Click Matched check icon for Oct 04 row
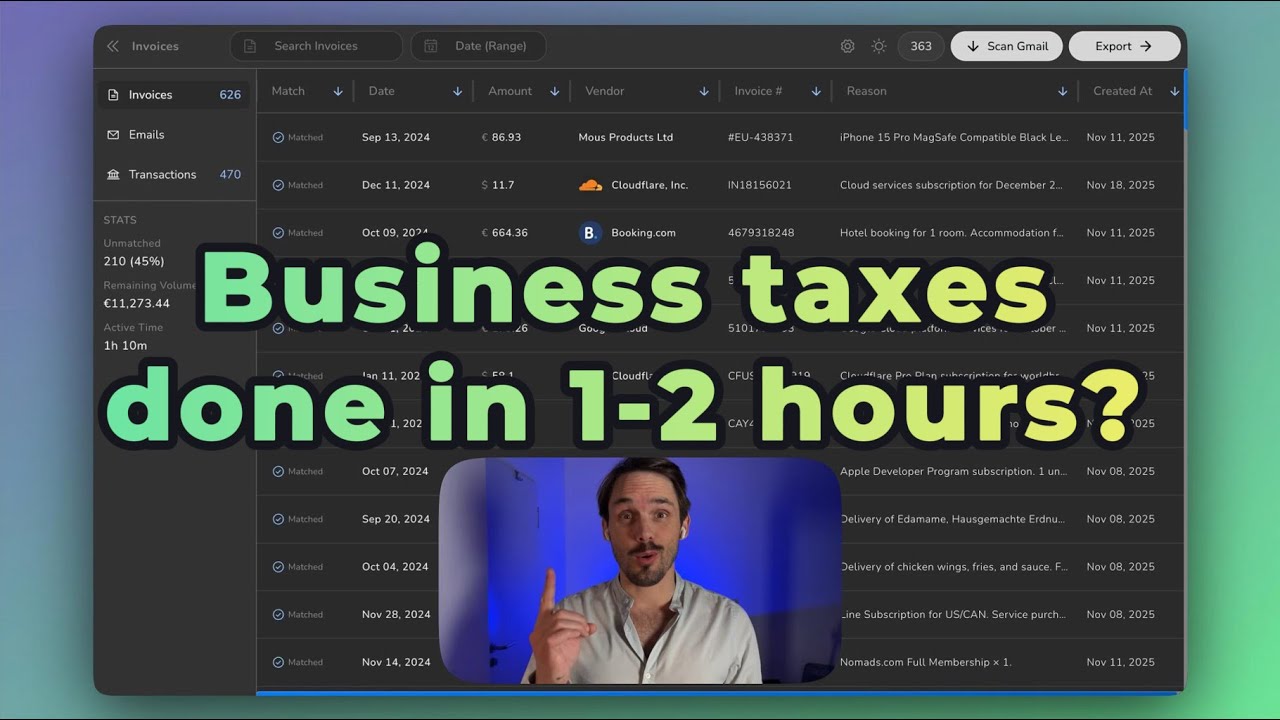Viewport: 1280px width, 720px height. (278, 567)
